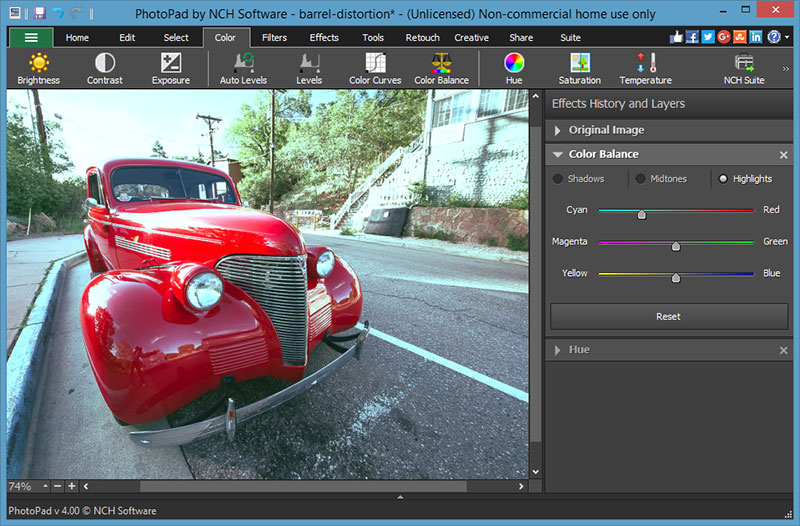Viewport: 800px width, 526px height.
Task: Open the NCH Suite toolbar icon
Action: click(x=744, y=63)
